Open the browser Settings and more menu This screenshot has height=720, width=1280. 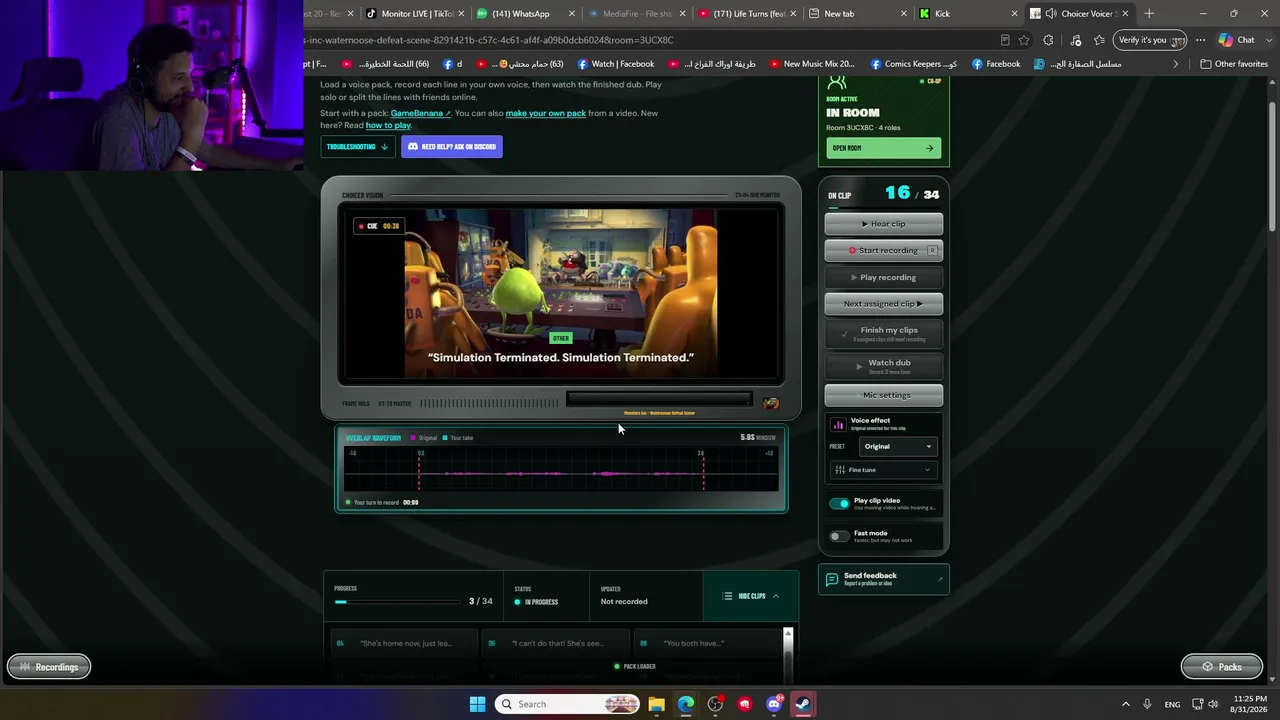1200,40
